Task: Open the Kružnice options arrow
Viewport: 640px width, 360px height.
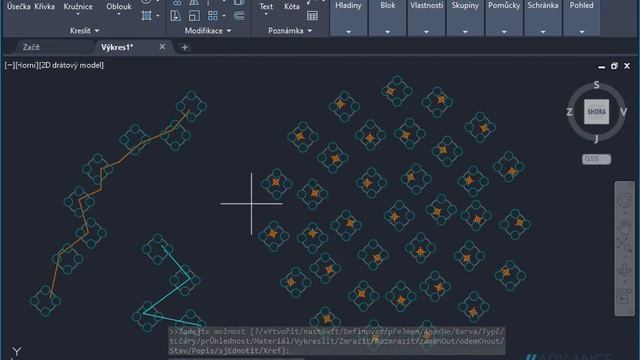Action: click(x=78, y=15)
